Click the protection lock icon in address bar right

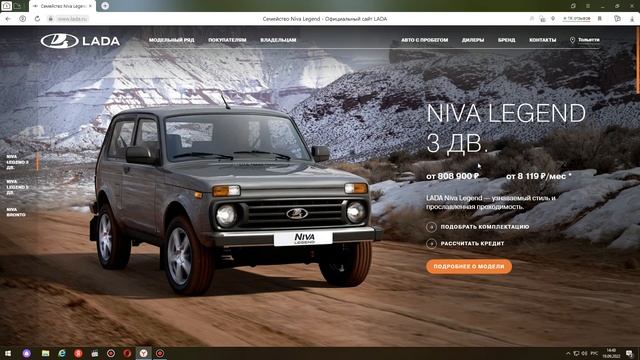(542, 19)
